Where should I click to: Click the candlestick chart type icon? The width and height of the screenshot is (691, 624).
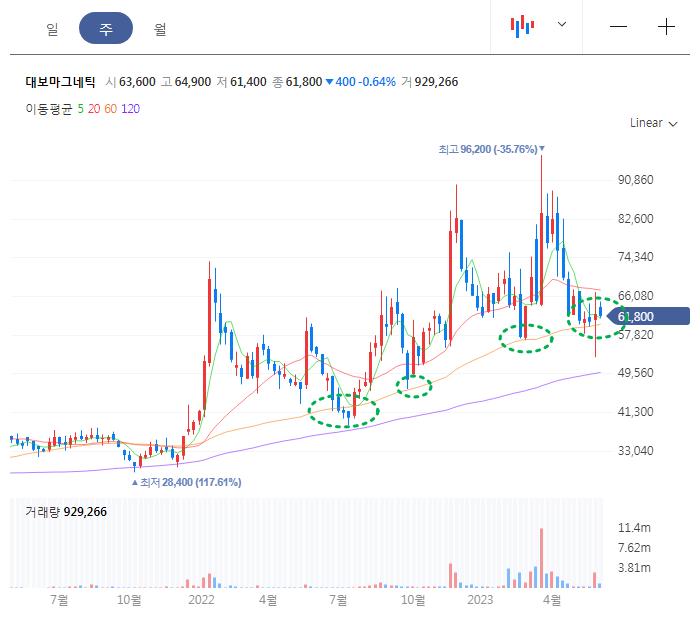(x=522, y=26)
